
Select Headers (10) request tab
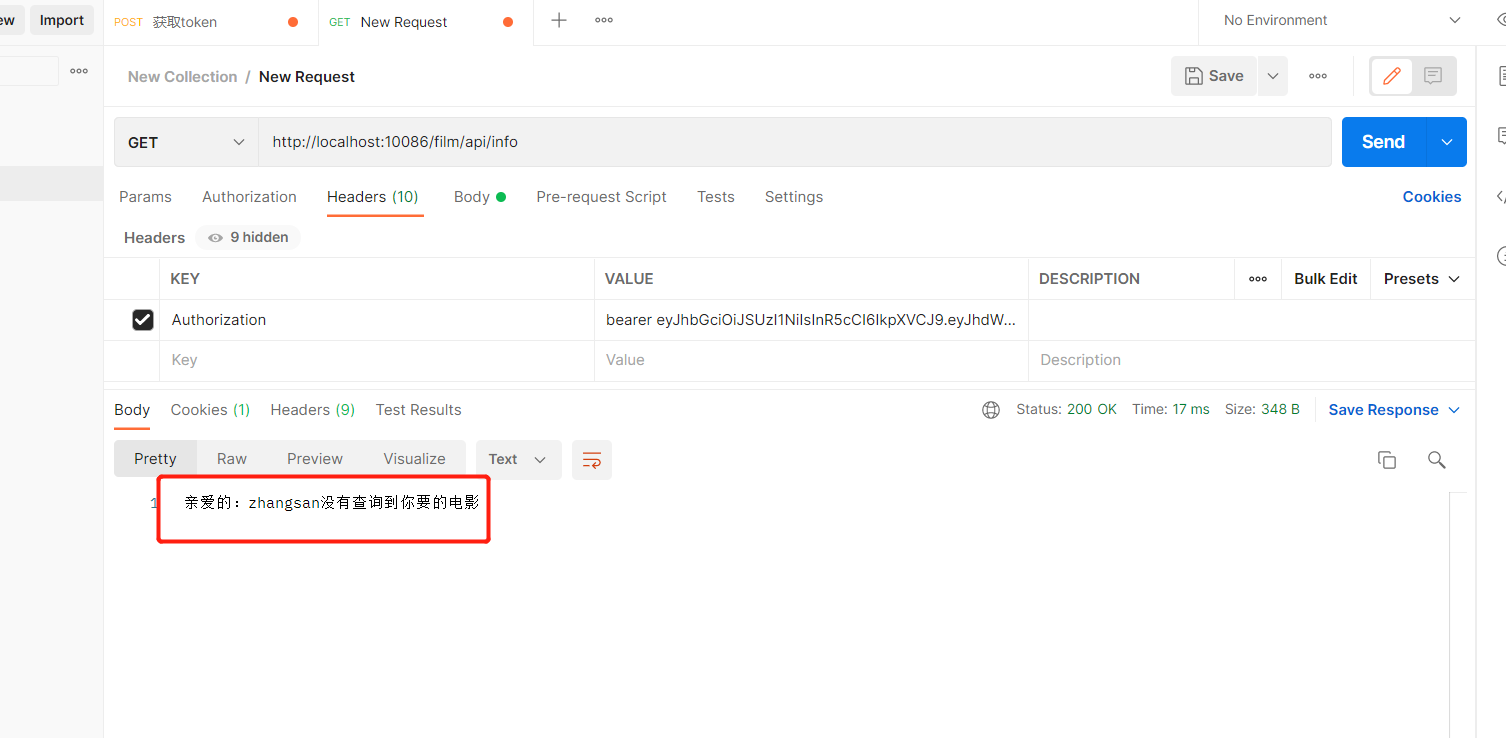click(373, 197)
